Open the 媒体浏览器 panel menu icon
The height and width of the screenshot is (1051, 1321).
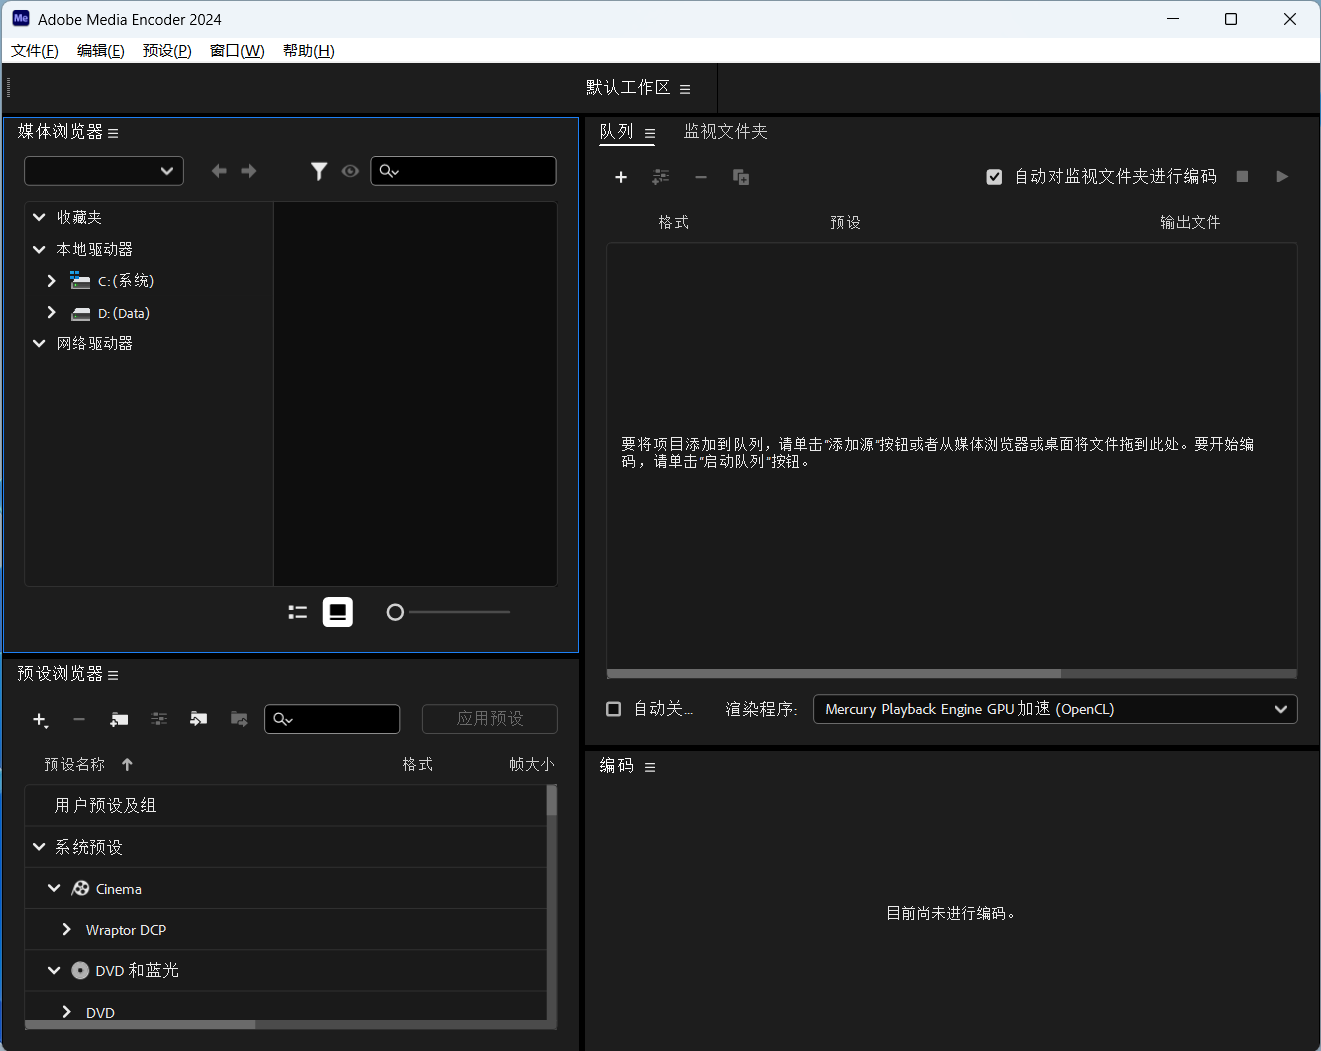pos(113,133)
